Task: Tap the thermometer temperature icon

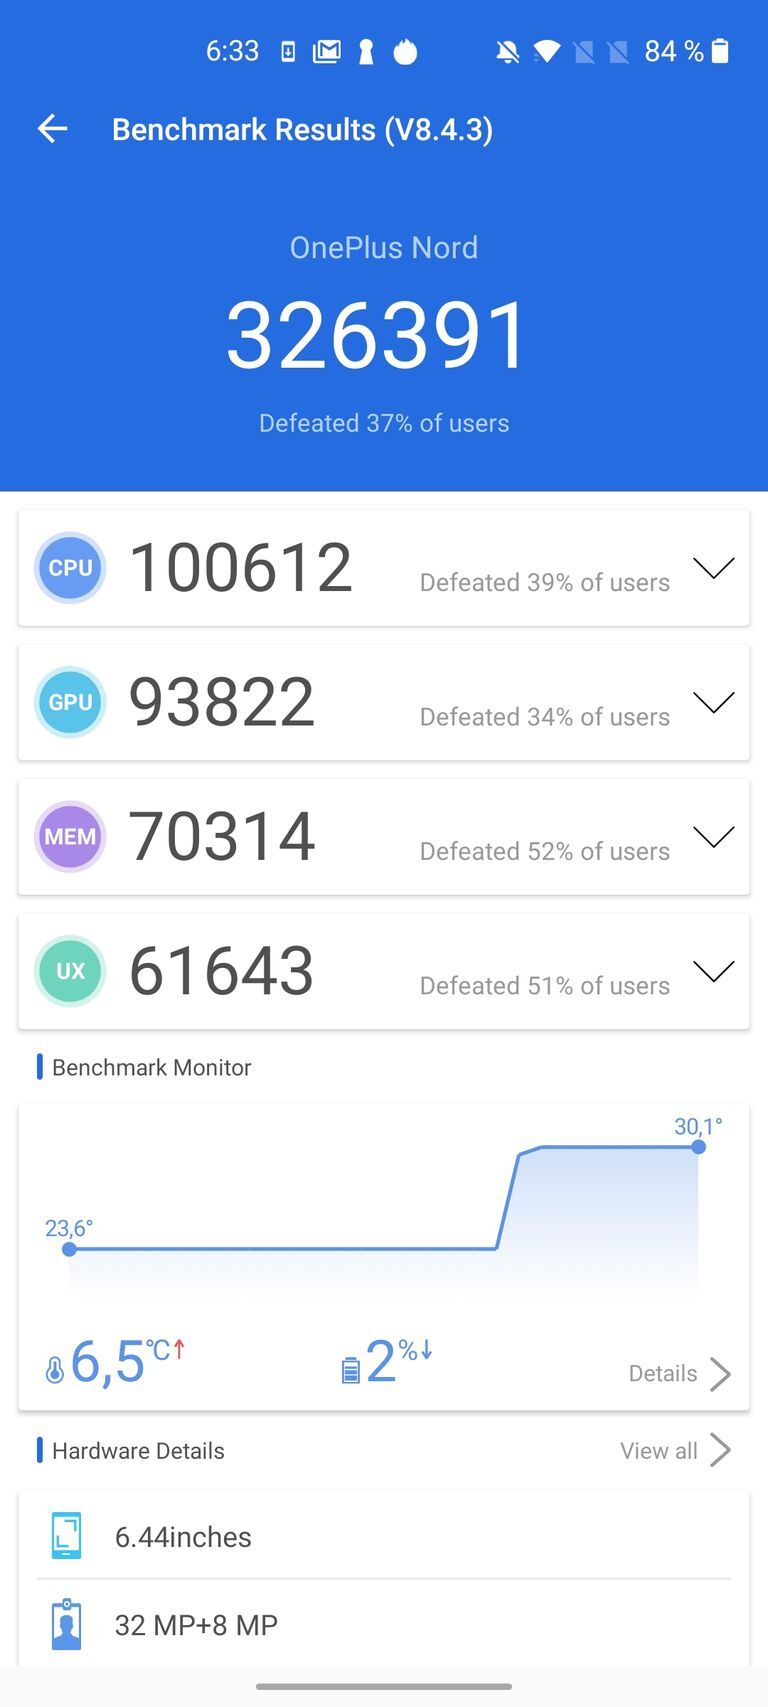Action: 55,1369
